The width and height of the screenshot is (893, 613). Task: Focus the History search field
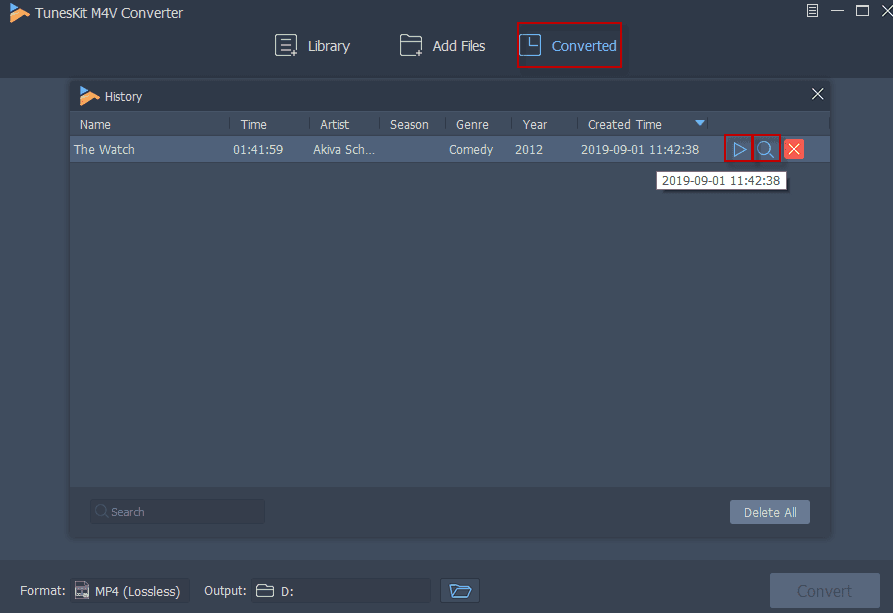pyautogui.click(x=177, y=512)
